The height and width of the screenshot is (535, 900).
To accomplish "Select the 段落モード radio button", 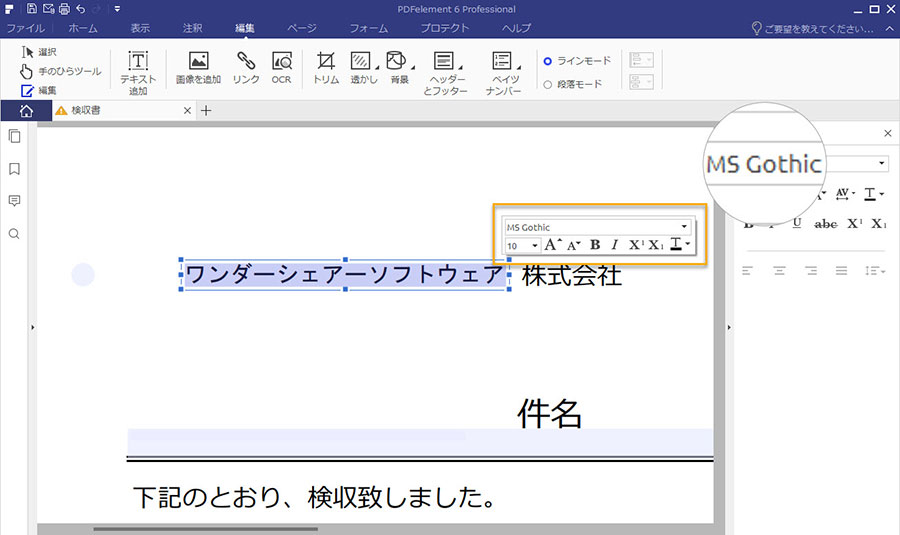I will point(548,84).
